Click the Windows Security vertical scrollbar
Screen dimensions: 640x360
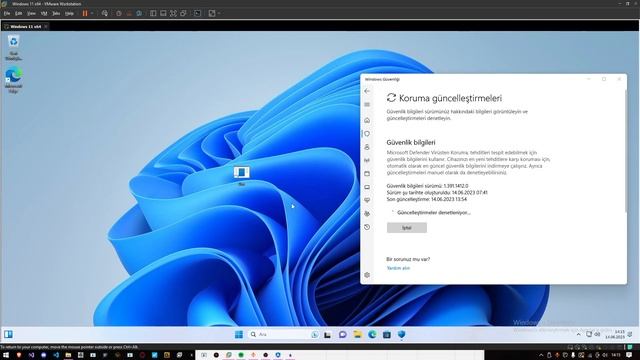tap(625, 151)
